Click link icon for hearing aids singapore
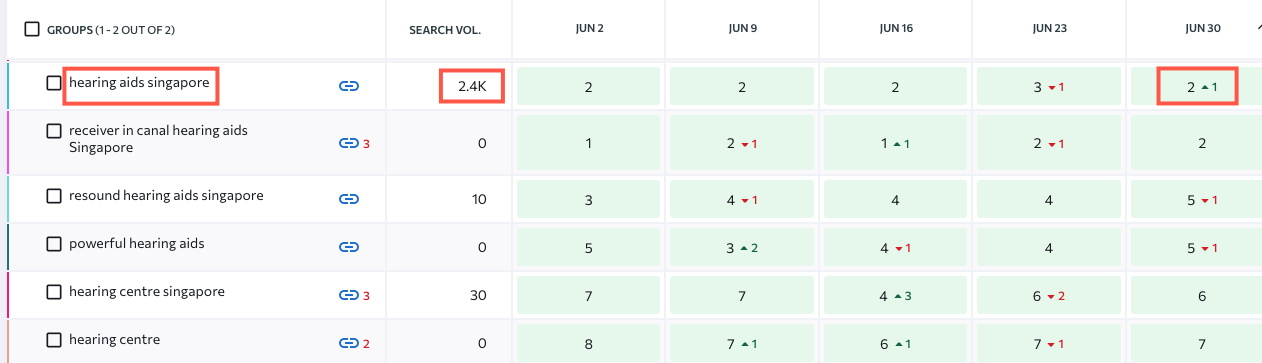 tap(348, 87)
